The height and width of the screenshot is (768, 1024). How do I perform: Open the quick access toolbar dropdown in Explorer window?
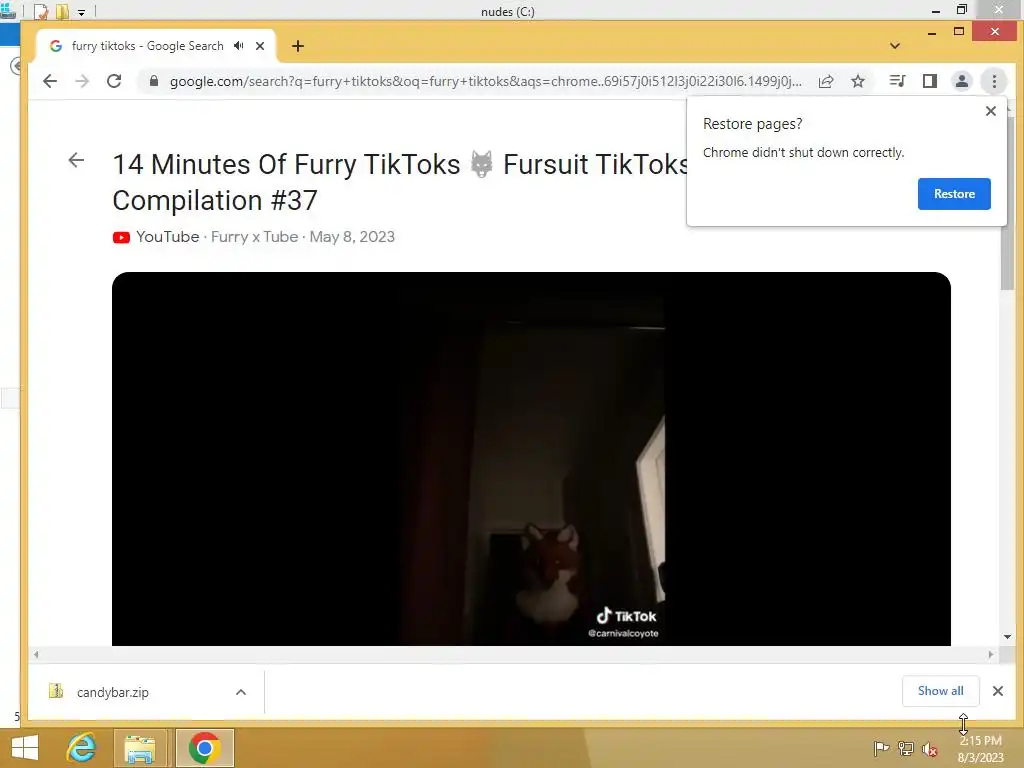[82, 12]
